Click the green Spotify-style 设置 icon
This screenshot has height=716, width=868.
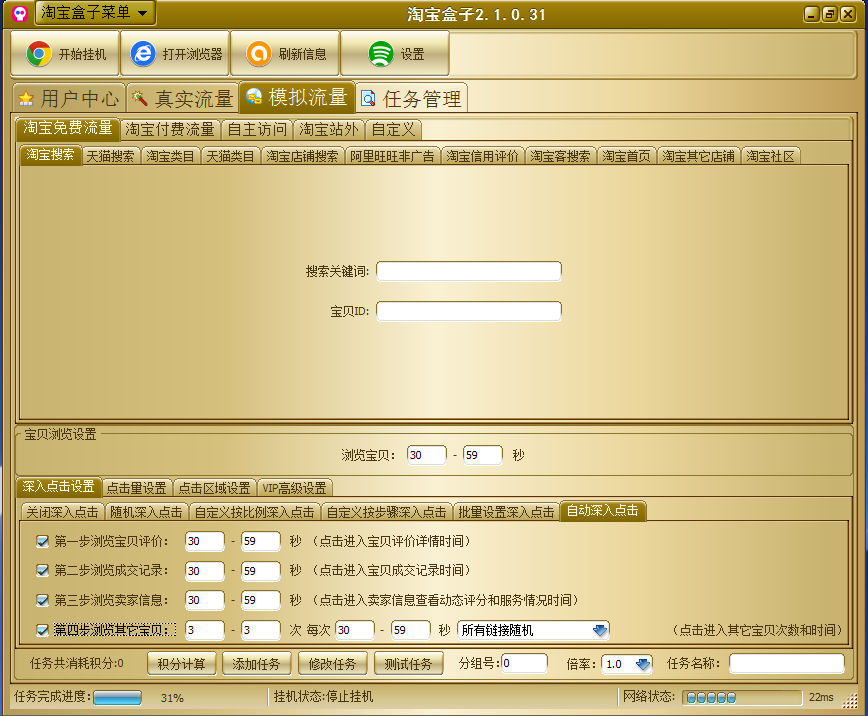(x=380, y=54)
